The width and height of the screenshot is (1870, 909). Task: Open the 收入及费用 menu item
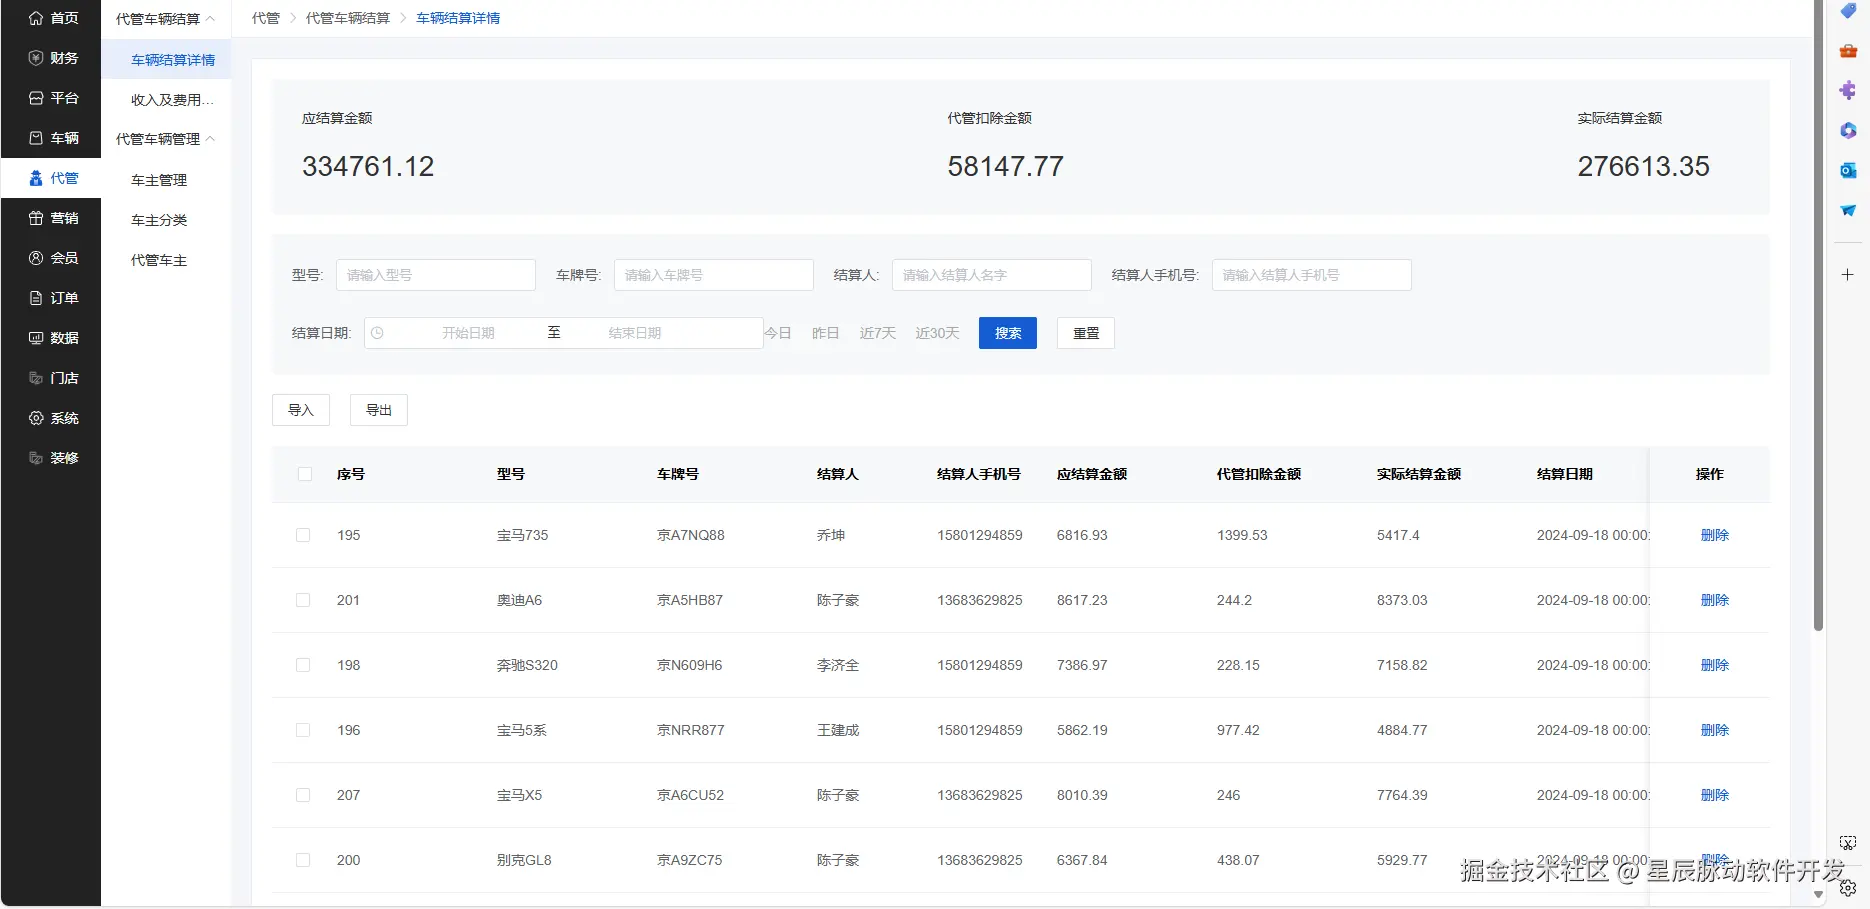[166, 100]
